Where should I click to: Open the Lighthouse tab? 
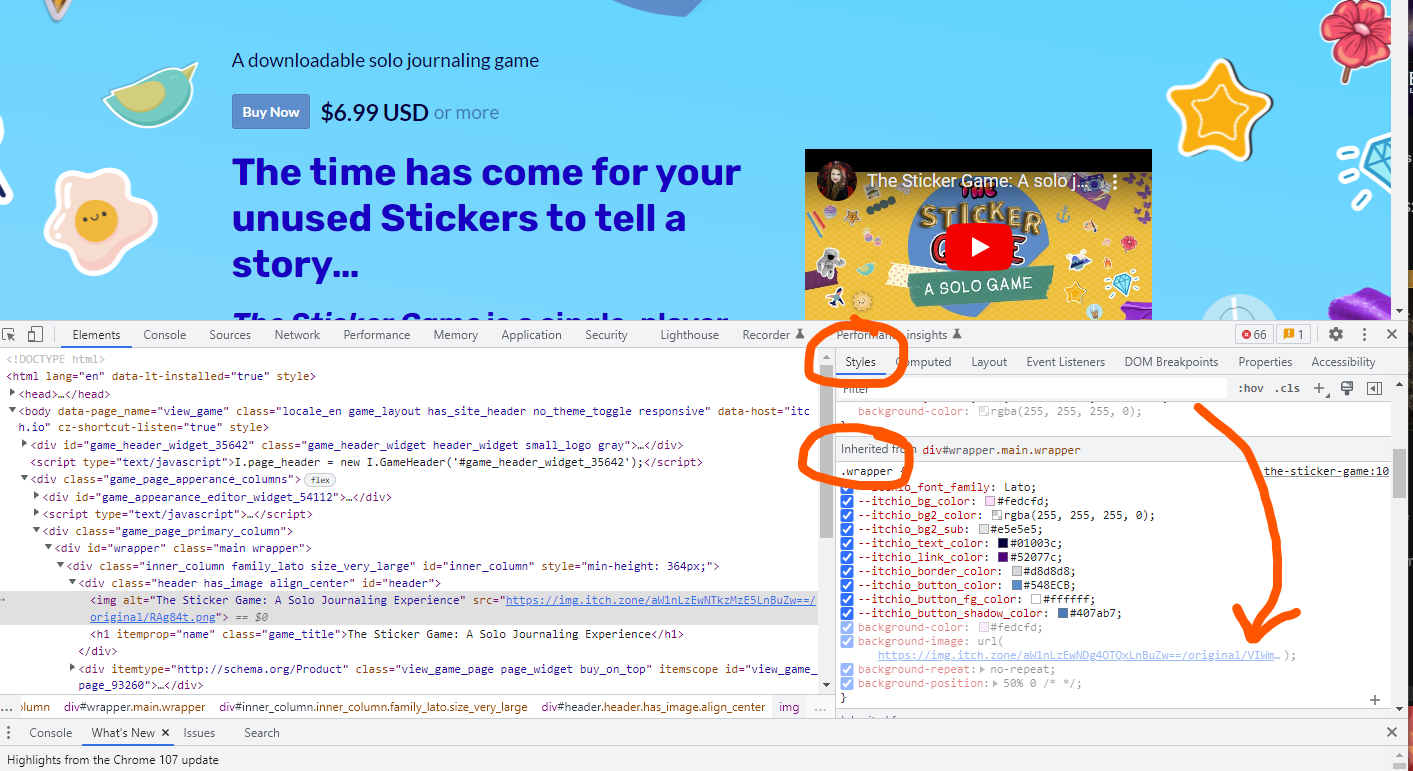[689, 334]
